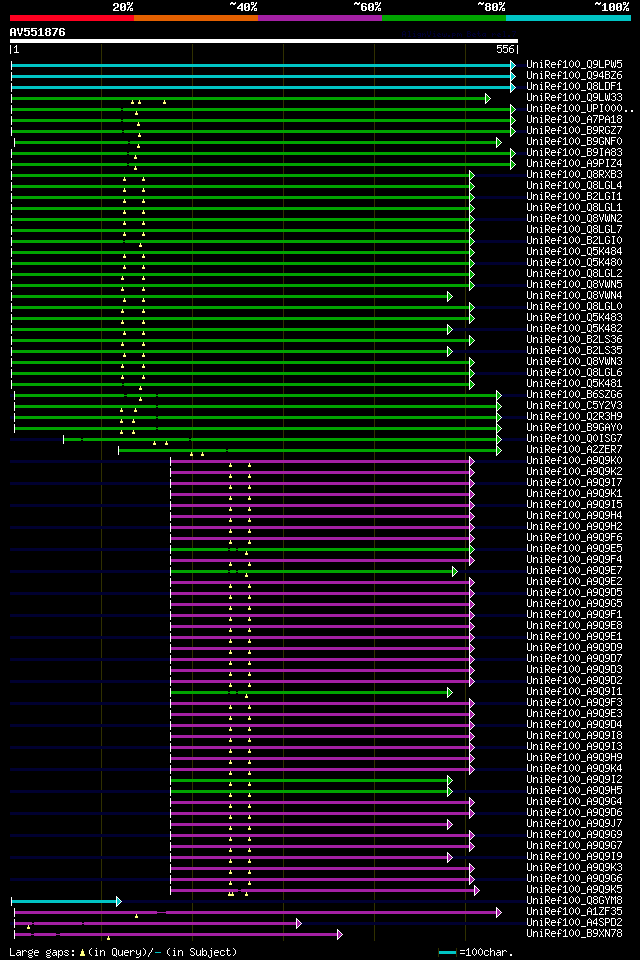Select hit label UniRef100_A9Q9E7
This screenshot has height=960, width=640.
tap(574, 571)
